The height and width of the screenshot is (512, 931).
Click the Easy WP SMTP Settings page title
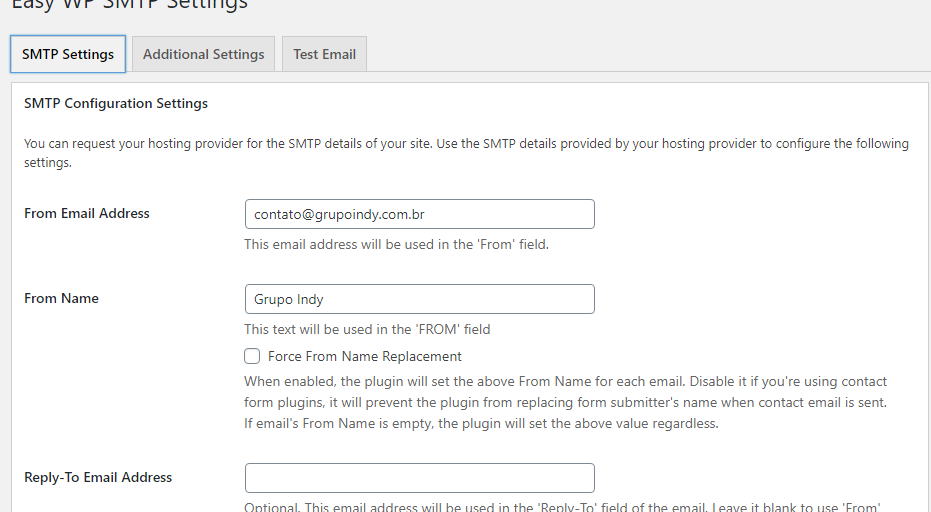(x=129, y=5)
